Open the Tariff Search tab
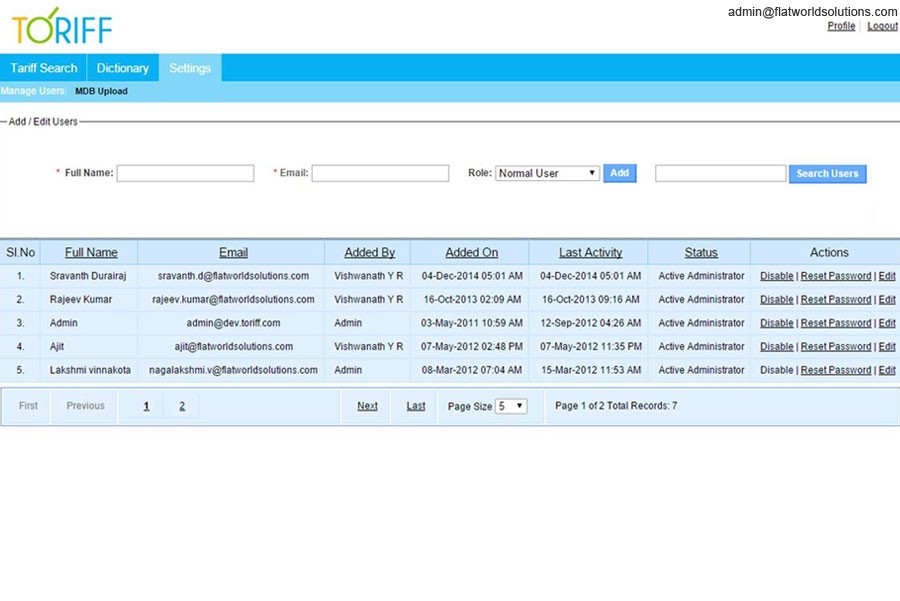900x601 pixels. [44, 68]
